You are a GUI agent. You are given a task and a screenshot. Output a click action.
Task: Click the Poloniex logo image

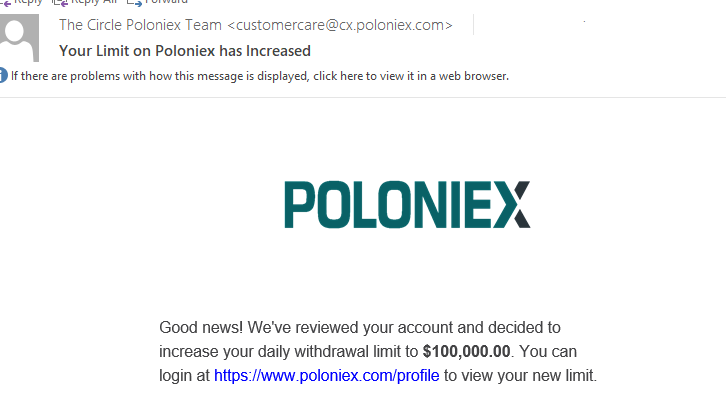[x=407, y=204]
